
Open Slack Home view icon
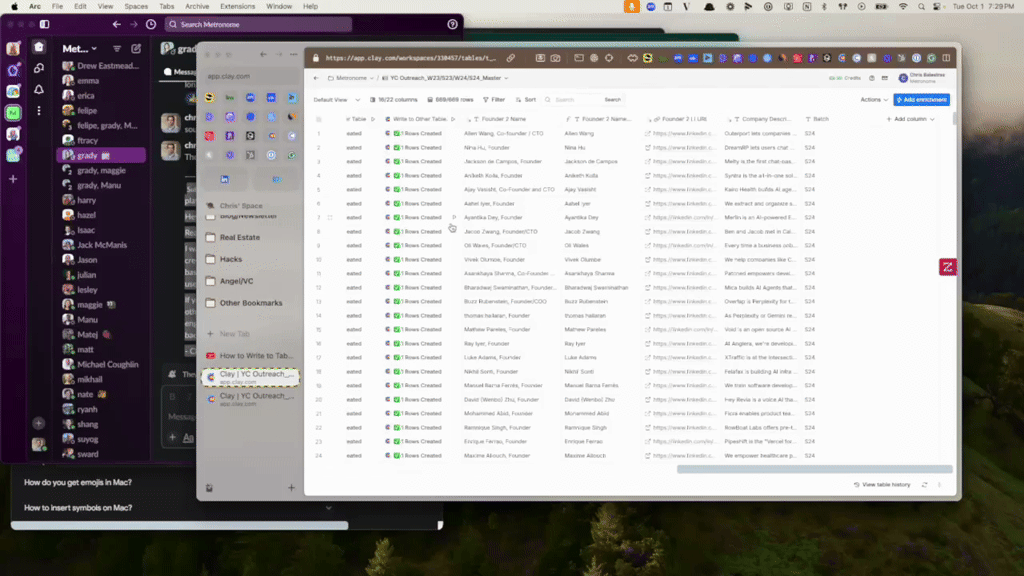pos(39,47)
